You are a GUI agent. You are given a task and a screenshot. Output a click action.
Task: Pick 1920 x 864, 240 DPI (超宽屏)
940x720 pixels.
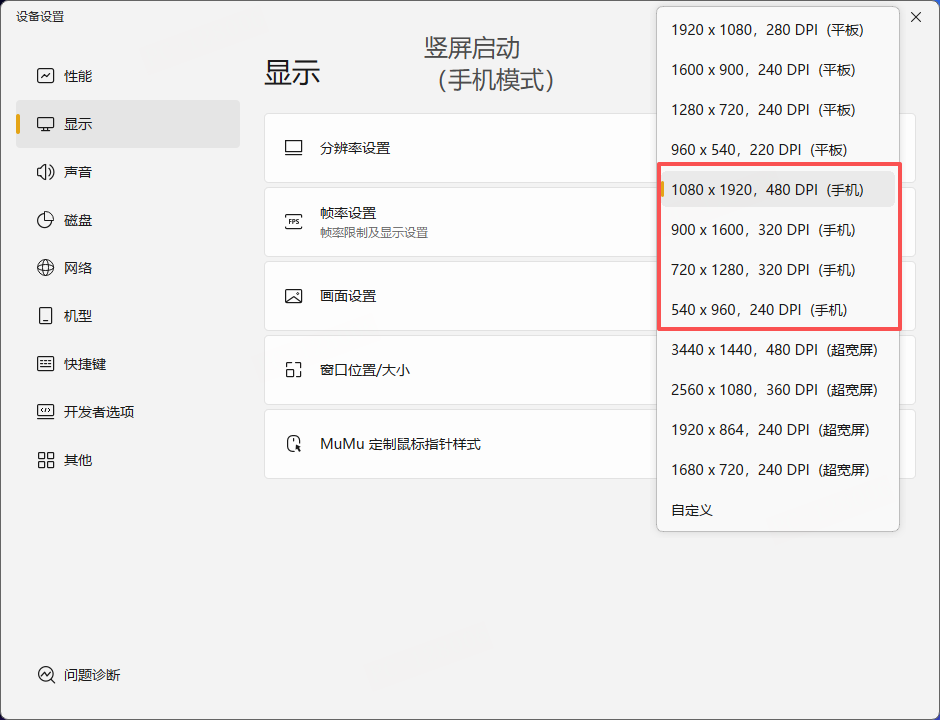(778, 430)
